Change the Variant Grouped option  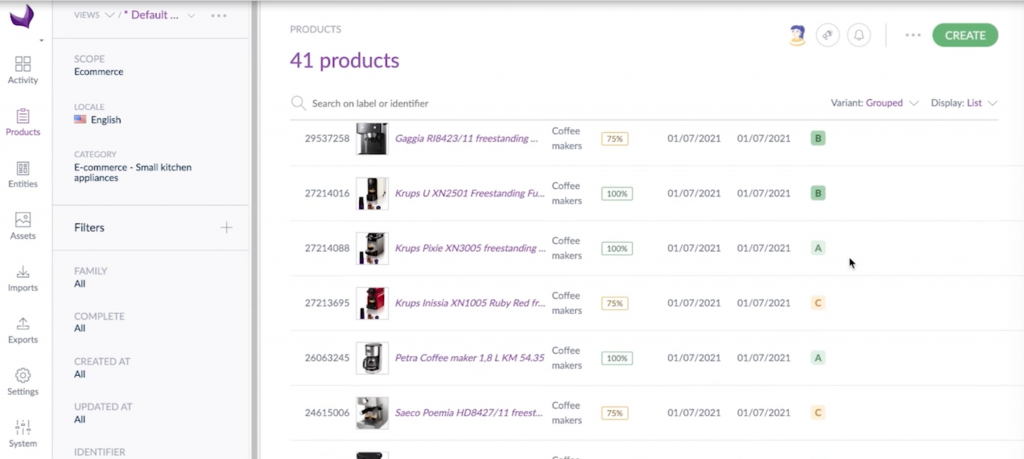tap(874, 103)
